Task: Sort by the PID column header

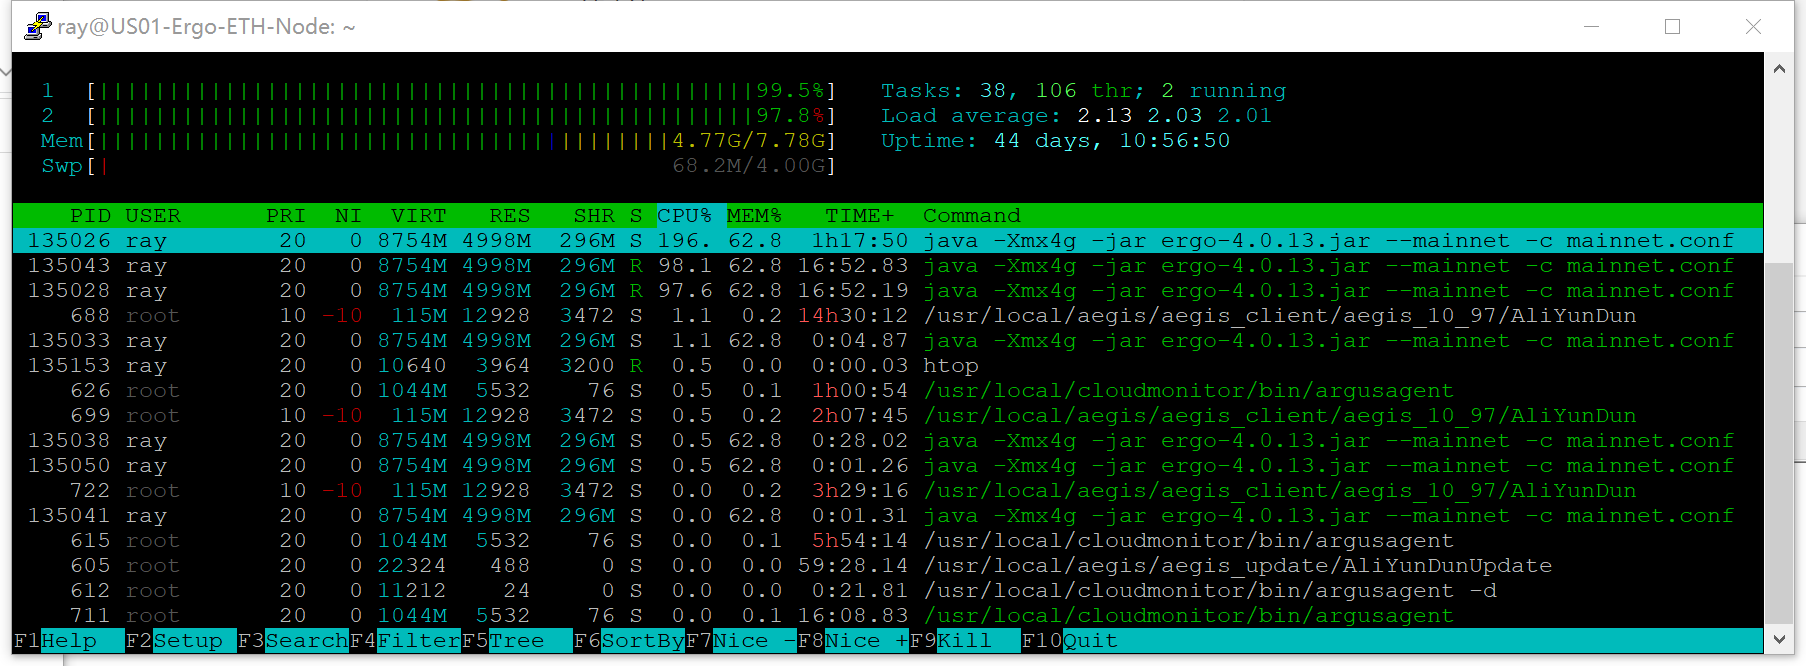Action: (90, 216)
